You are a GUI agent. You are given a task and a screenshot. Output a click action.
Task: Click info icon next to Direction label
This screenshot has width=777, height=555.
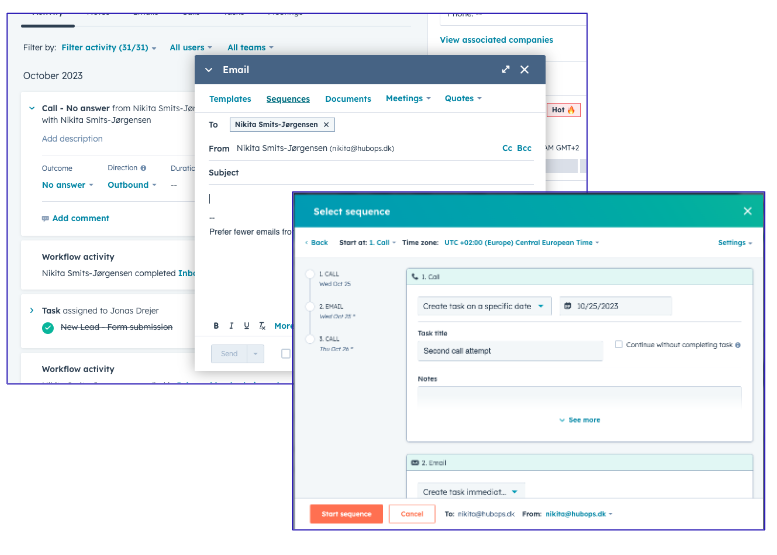(143, 168)
